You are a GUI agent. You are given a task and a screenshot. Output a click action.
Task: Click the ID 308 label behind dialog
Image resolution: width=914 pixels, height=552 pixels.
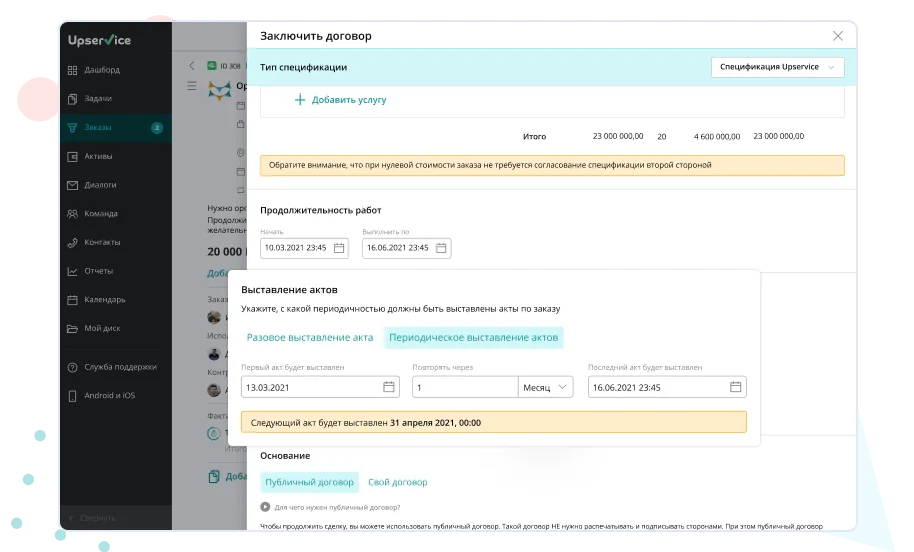(230, 66)
